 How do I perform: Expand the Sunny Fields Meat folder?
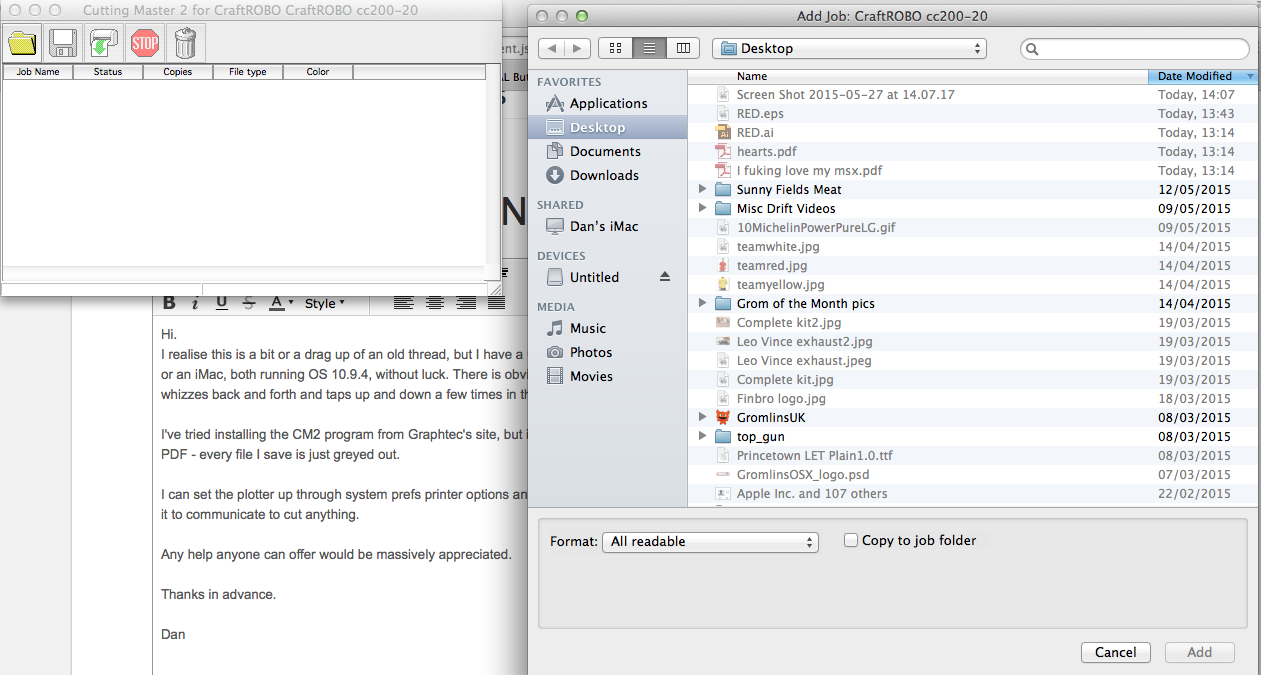(x=704, y=189)
